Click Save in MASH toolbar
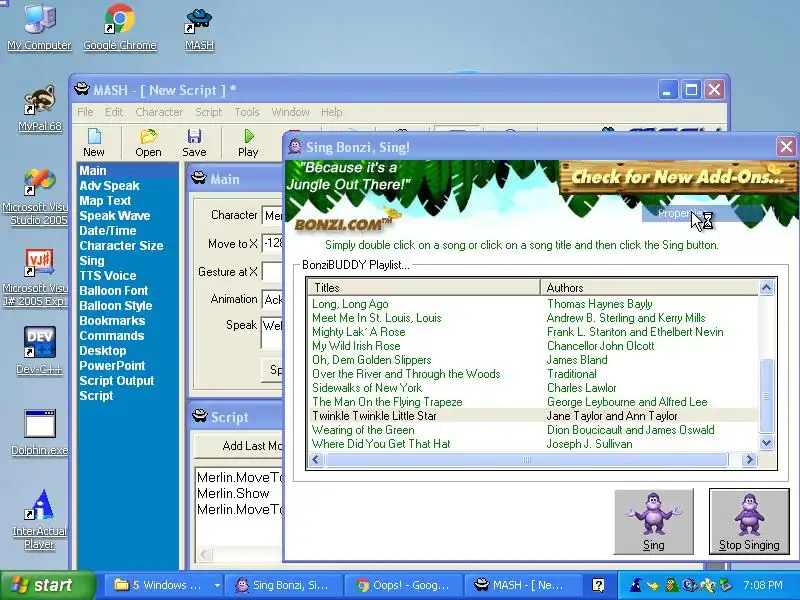Viewport: 800px width, 600px height. coord(194,142)
